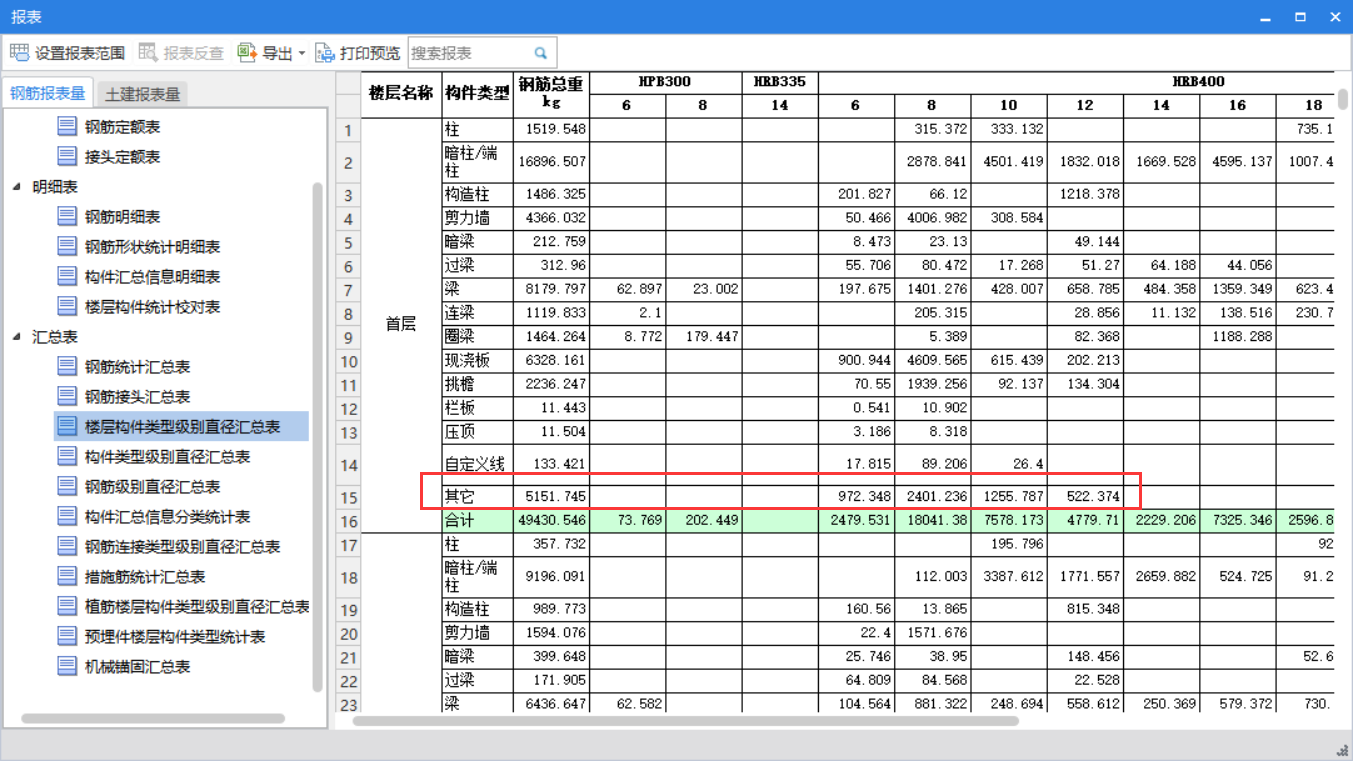Click the 剪力墙 cell in row 4
The width and height of the screenshot is (1353, 761).
(477, 218)
